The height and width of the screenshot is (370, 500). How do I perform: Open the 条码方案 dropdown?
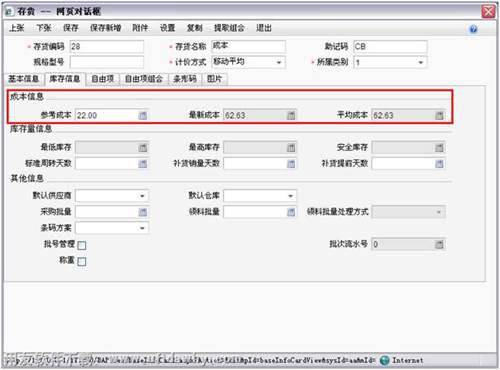pyautogui.click(x=142, y=228)
